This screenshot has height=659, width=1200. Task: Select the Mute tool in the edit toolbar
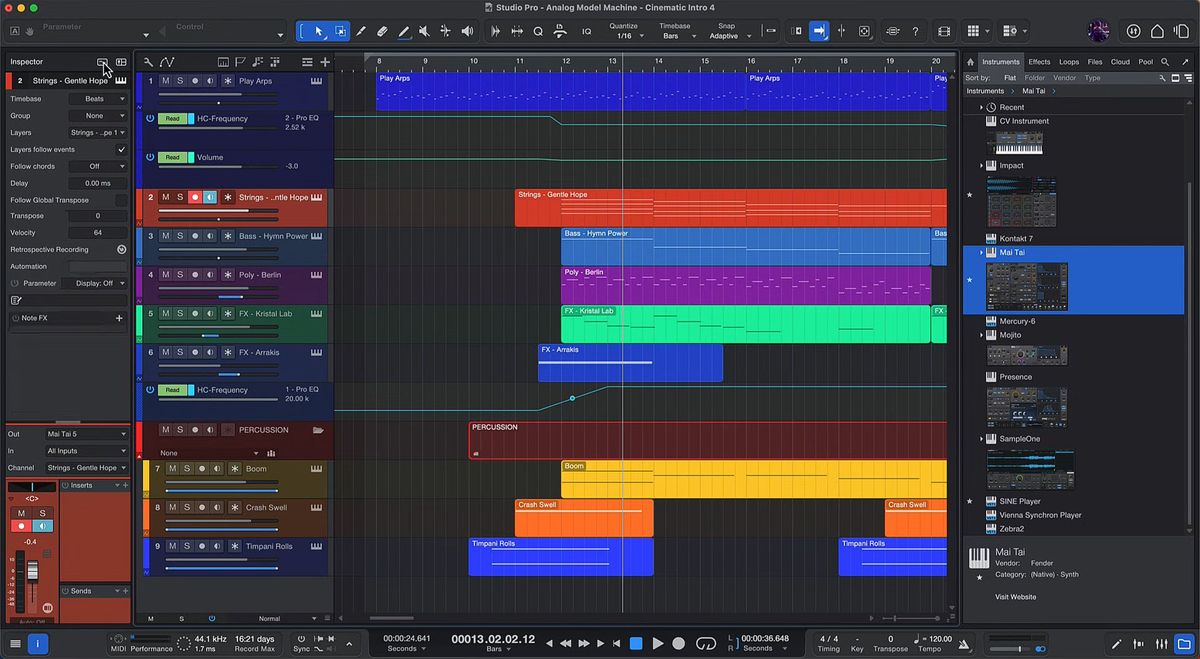[x=425, y=31]
